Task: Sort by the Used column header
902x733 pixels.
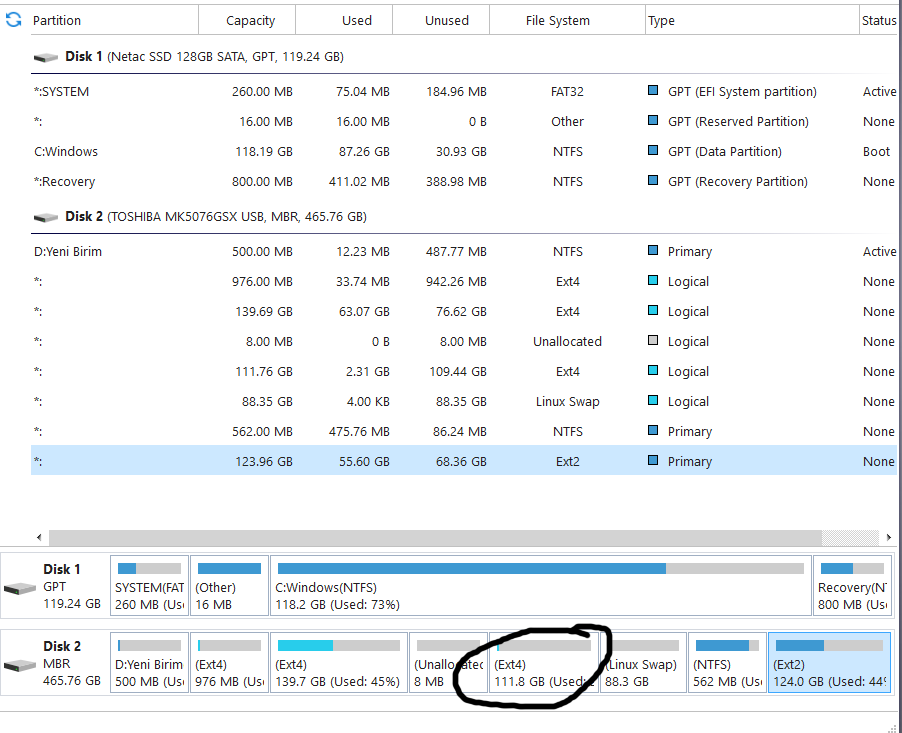Action: 344,20
